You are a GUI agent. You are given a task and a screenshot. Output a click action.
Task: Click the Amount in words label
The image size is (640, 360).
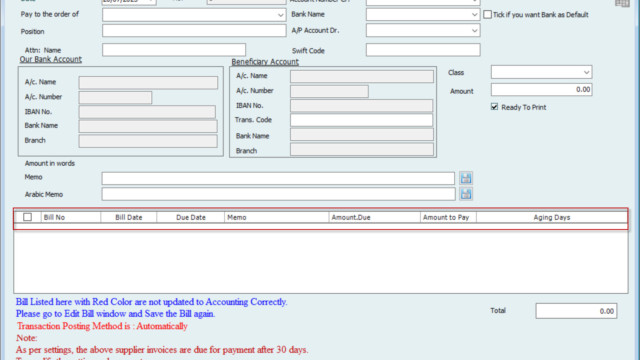click(50, 163)
